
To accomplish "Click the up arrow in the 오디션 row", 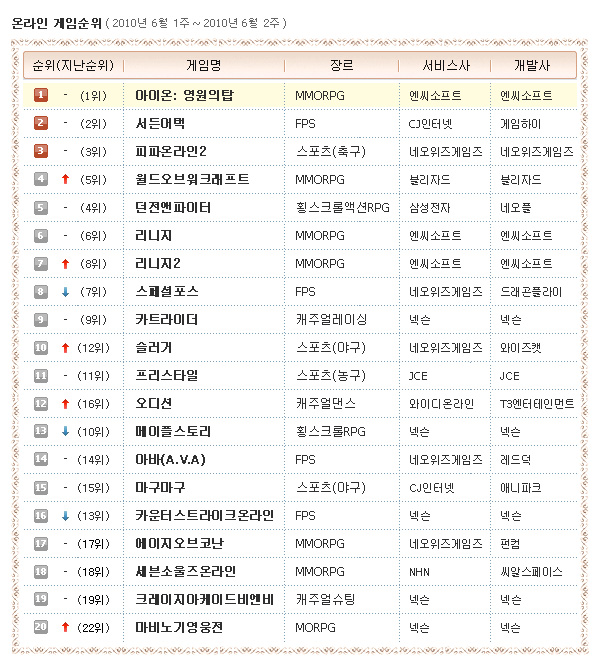I will [65, 403].
